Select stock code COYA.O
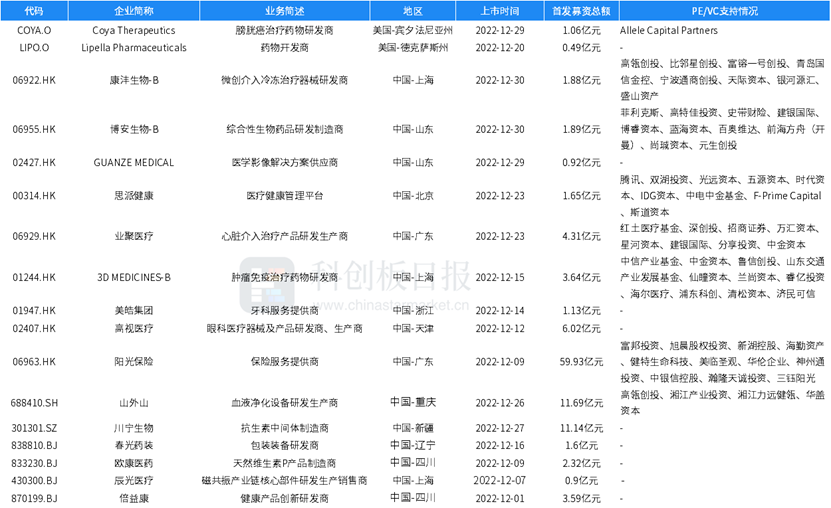The height and width of the screenshot is (508, 831). [x=34, y=31]
